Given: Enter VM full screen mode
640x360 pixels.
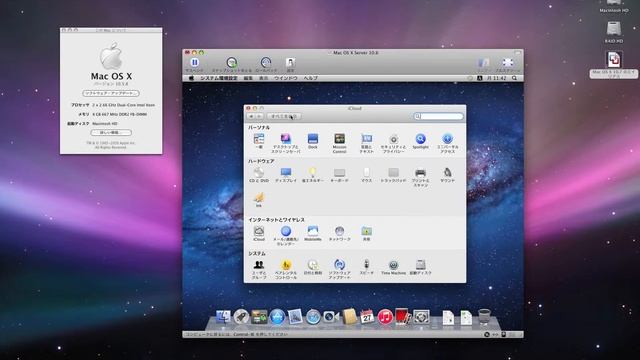Looking at the screenshot, I should [508, 64].
